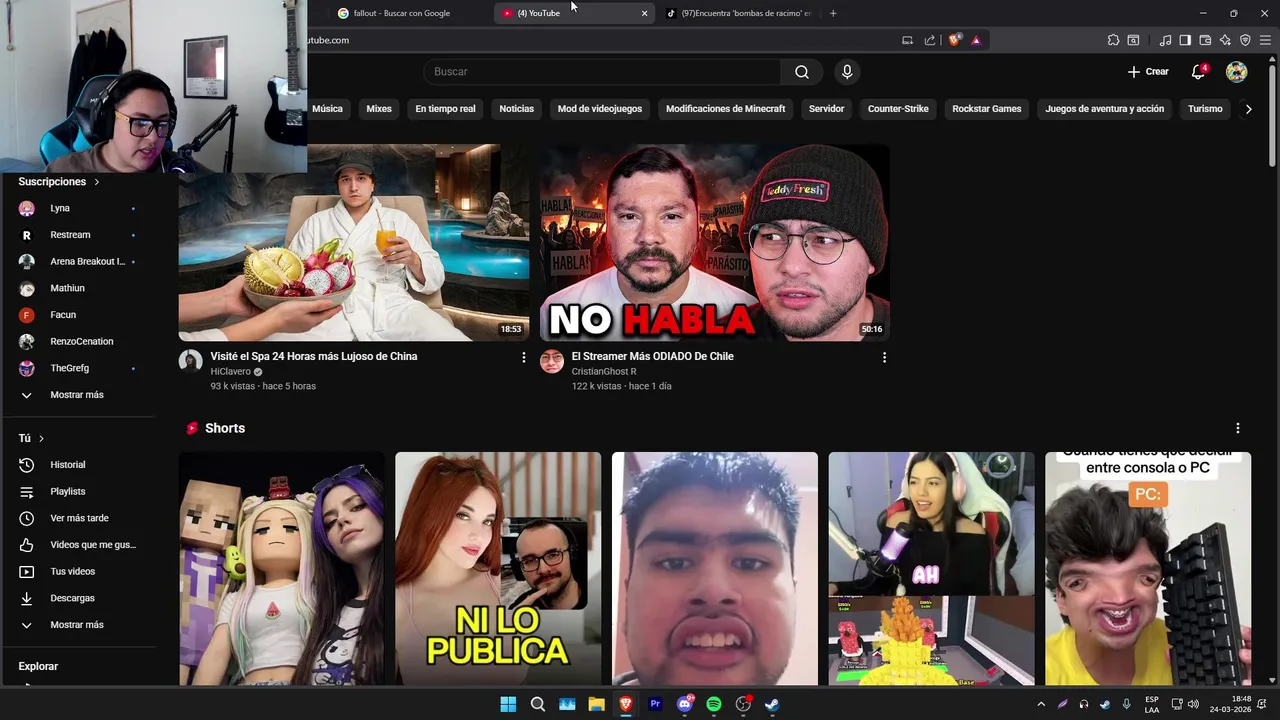Expand subscriptions with Mostrar más below TheGrefg

[x=78, y=395]
